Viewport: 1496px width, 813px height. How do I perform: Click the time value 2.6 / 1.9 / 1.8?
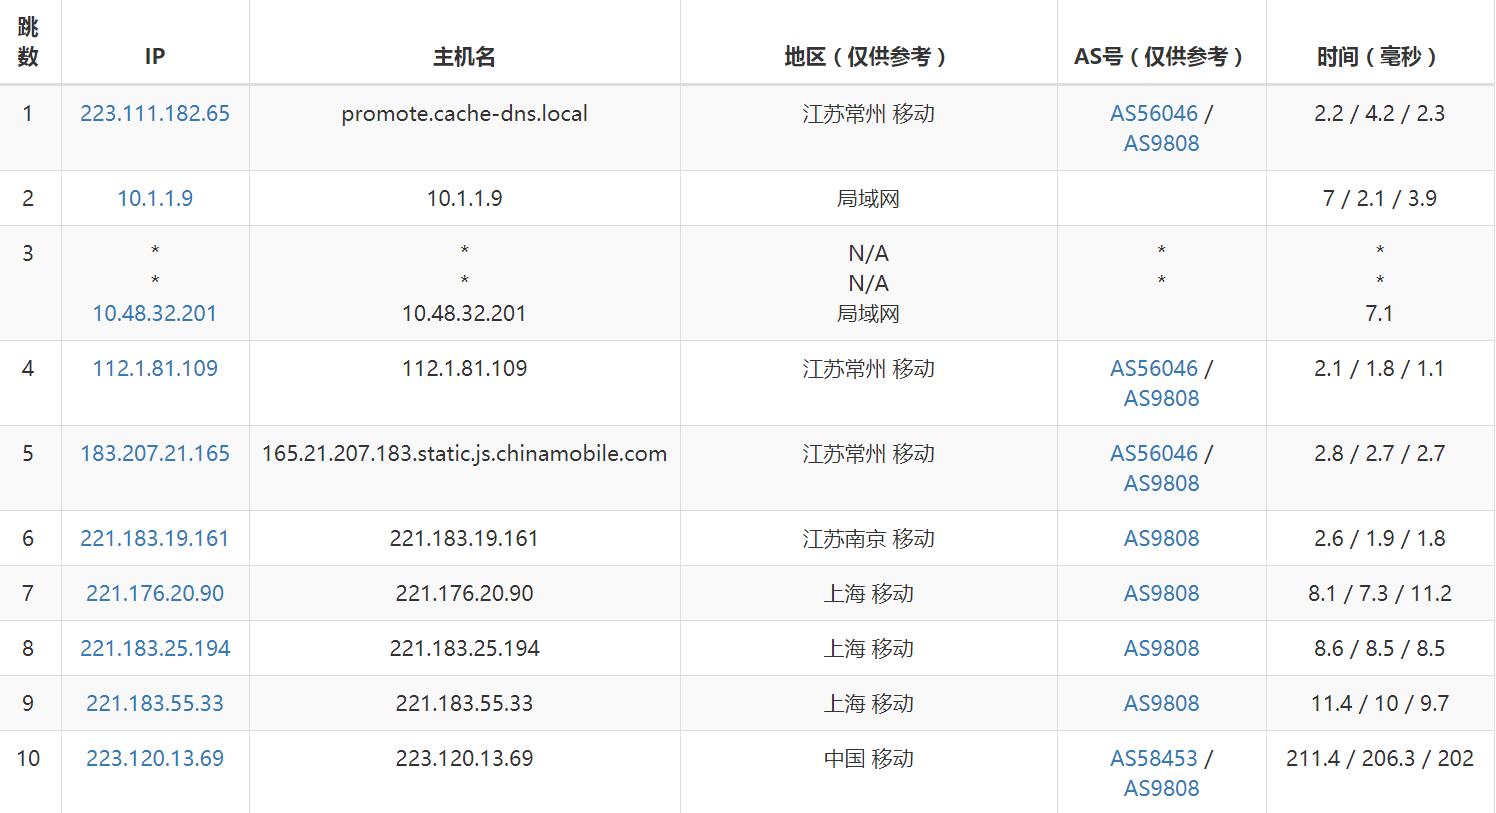click(1379, 538)
